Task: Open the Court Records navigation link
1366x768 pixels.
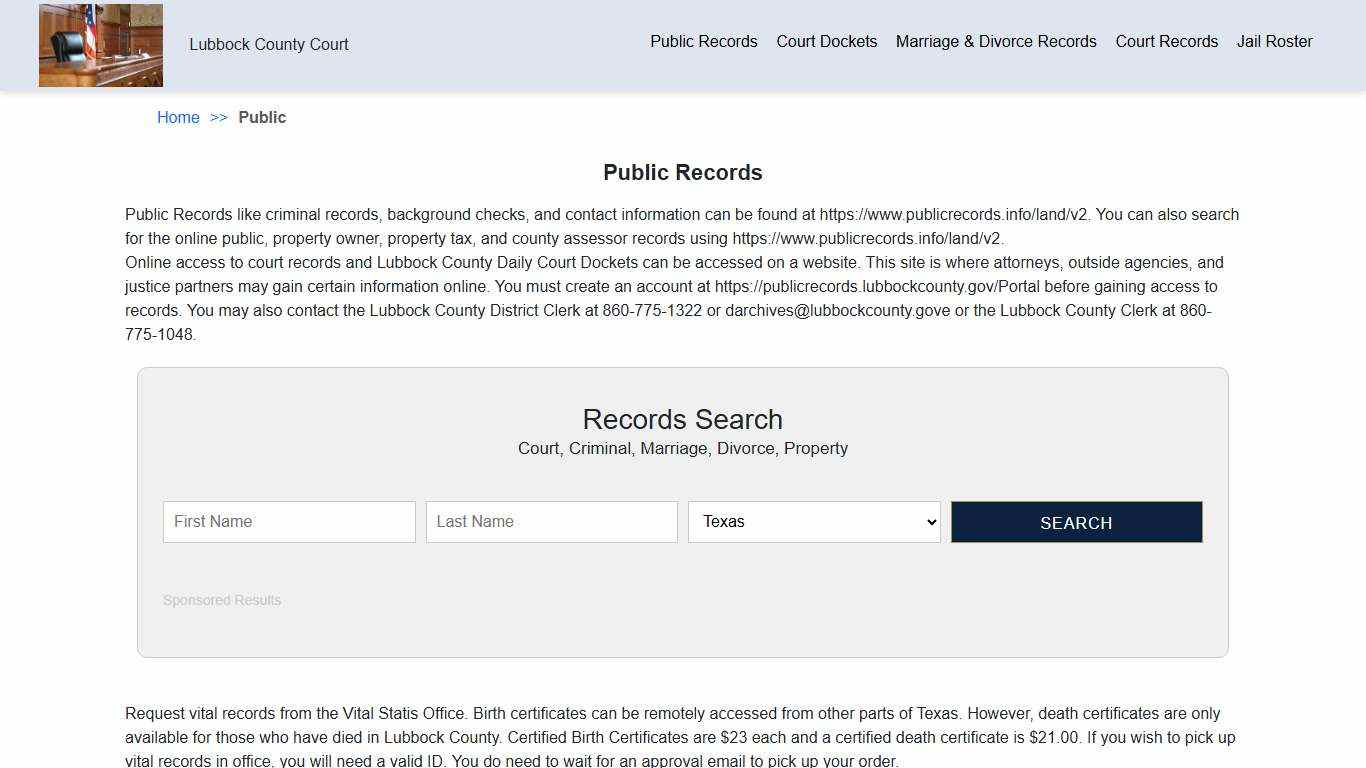Action: 1166,41
